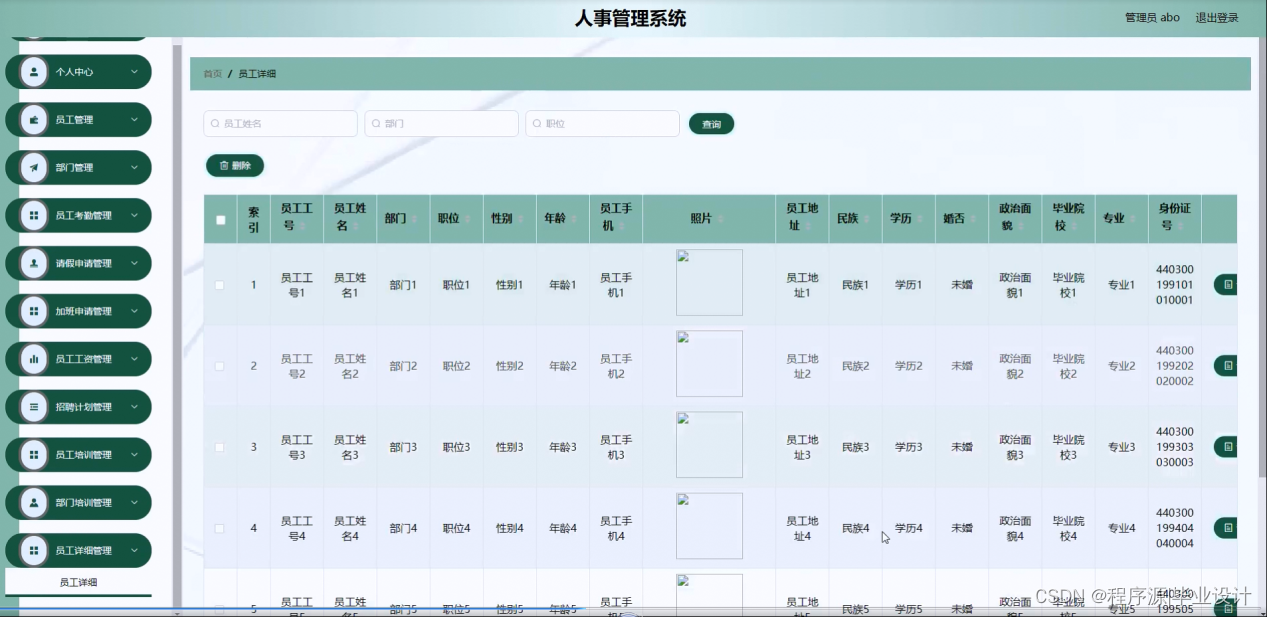Check the checkbox for row 3
The image size is (1267, 617).
coord(220,447)
